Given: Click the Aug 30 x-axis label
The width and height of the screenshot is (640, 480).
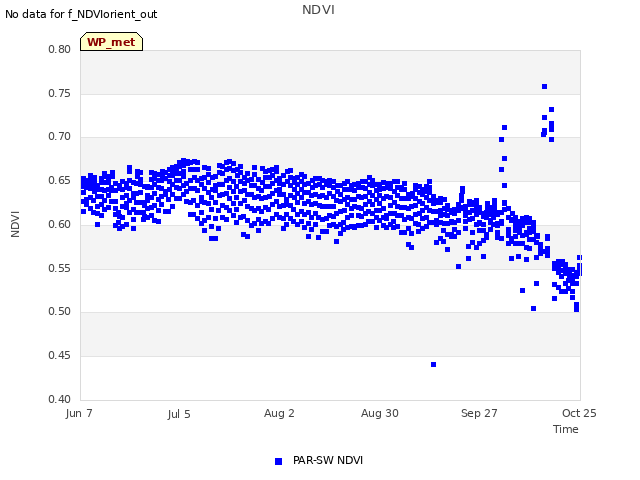Looking at the screenshot, I should 380,413.
